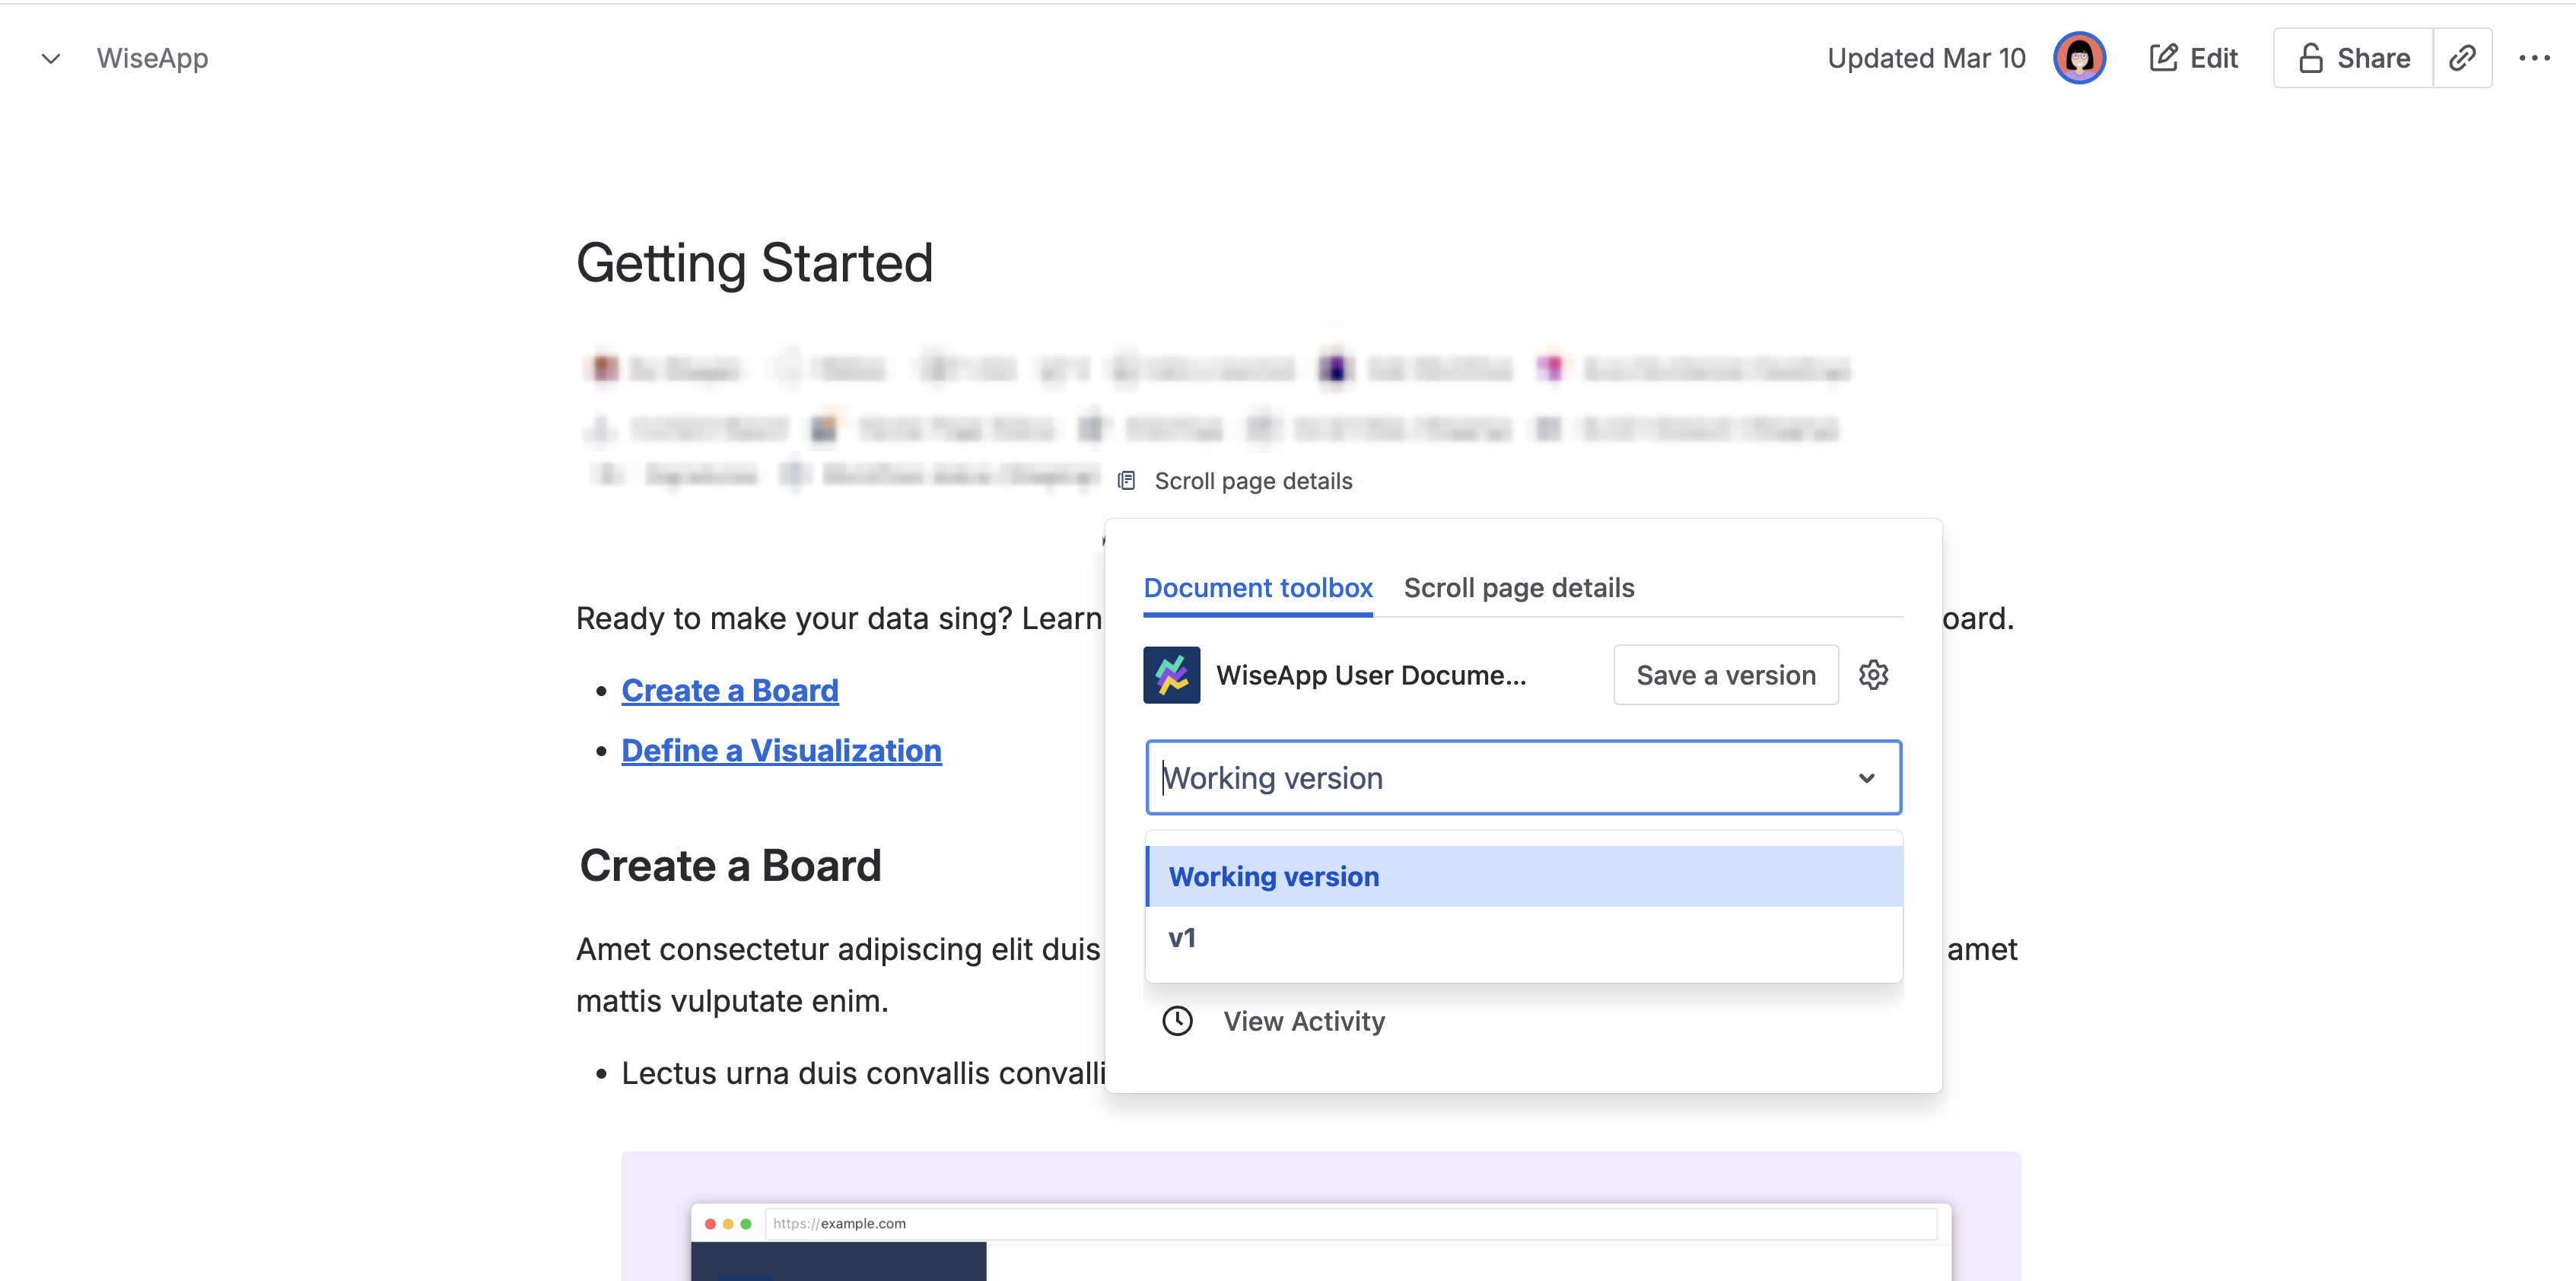Switch to Scroll page details tab

coord(1518,588)
